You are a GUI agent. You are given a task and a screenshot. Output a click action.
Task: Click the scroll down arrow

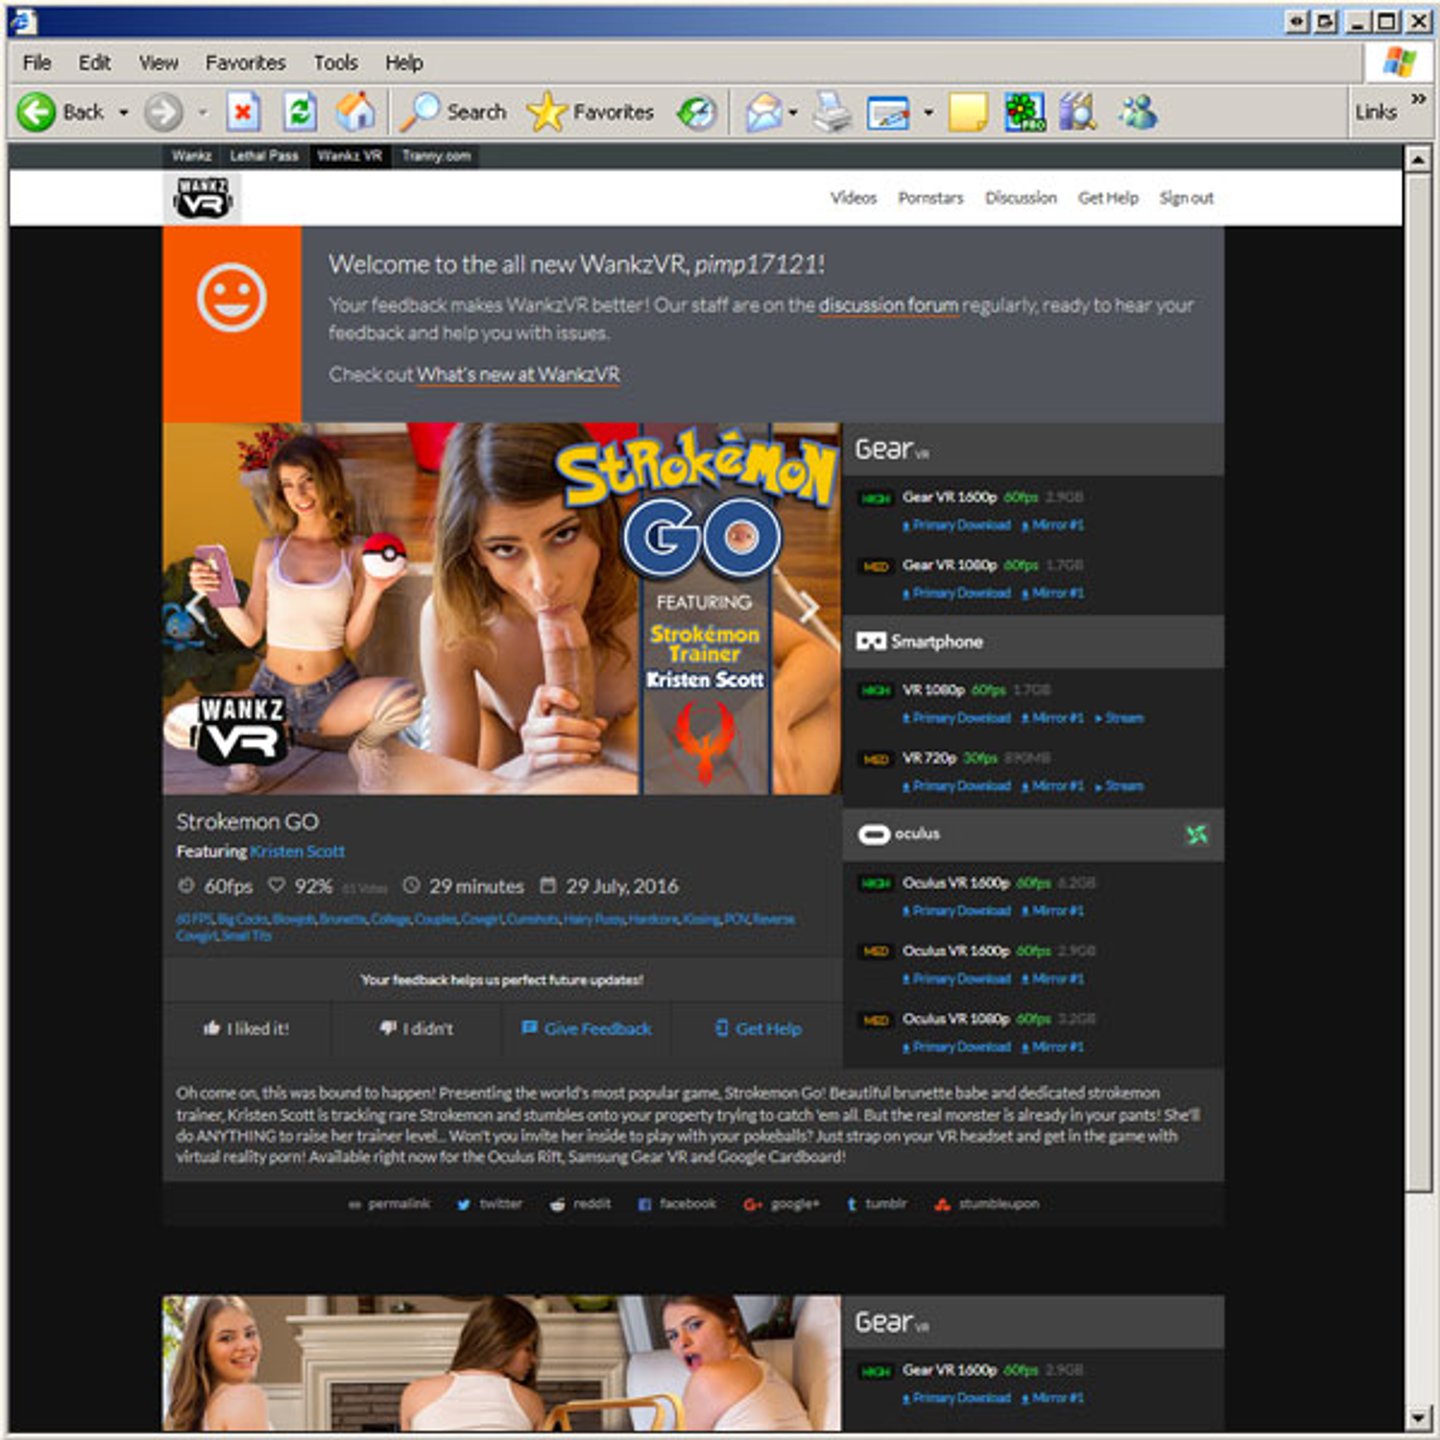1418,1417
